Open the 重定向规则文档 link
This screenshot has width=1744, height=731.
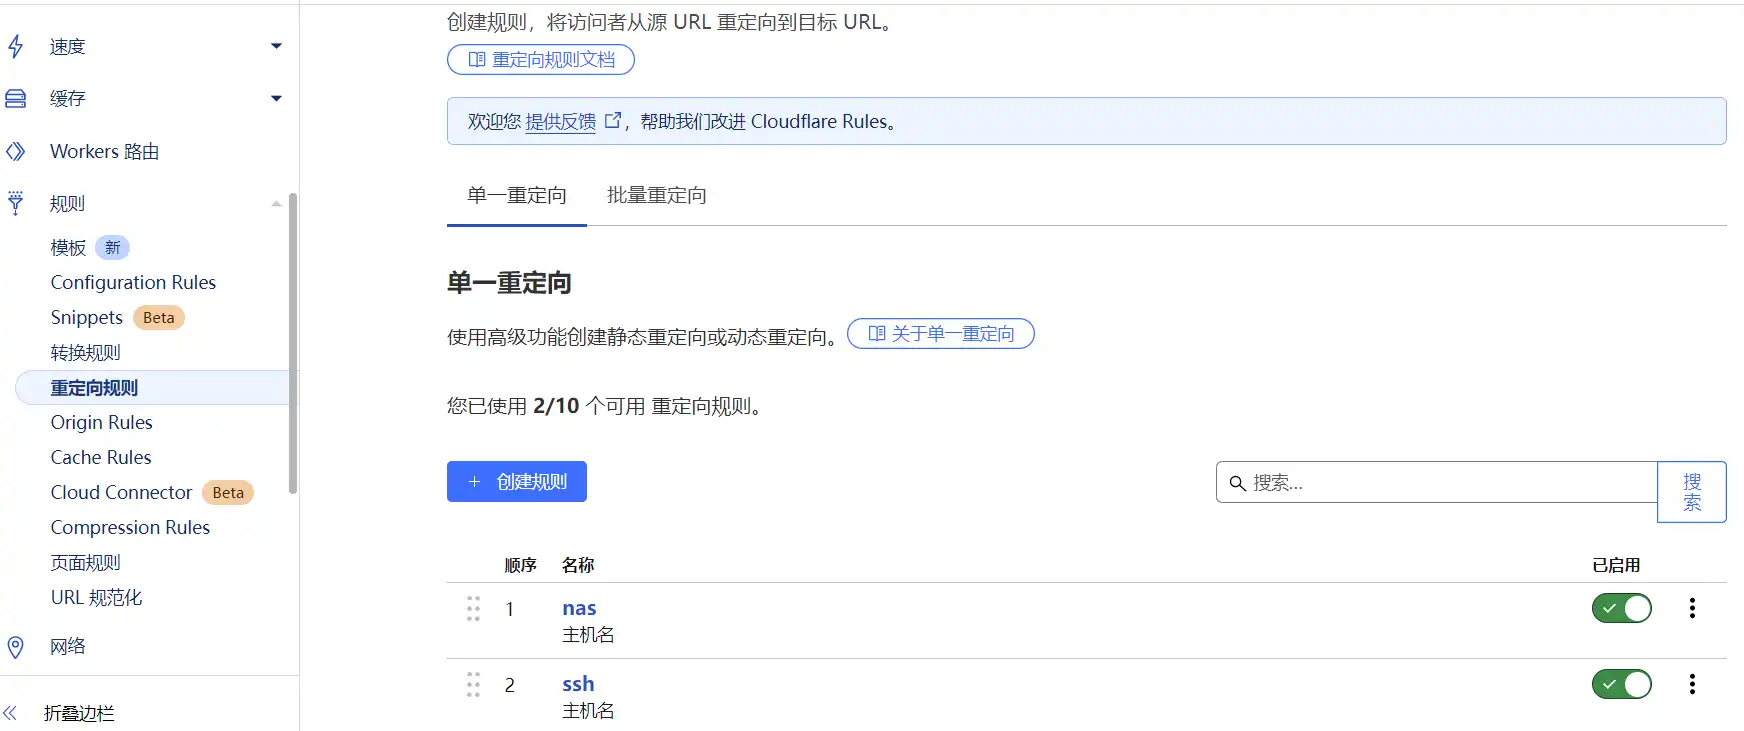pos(541,60)
